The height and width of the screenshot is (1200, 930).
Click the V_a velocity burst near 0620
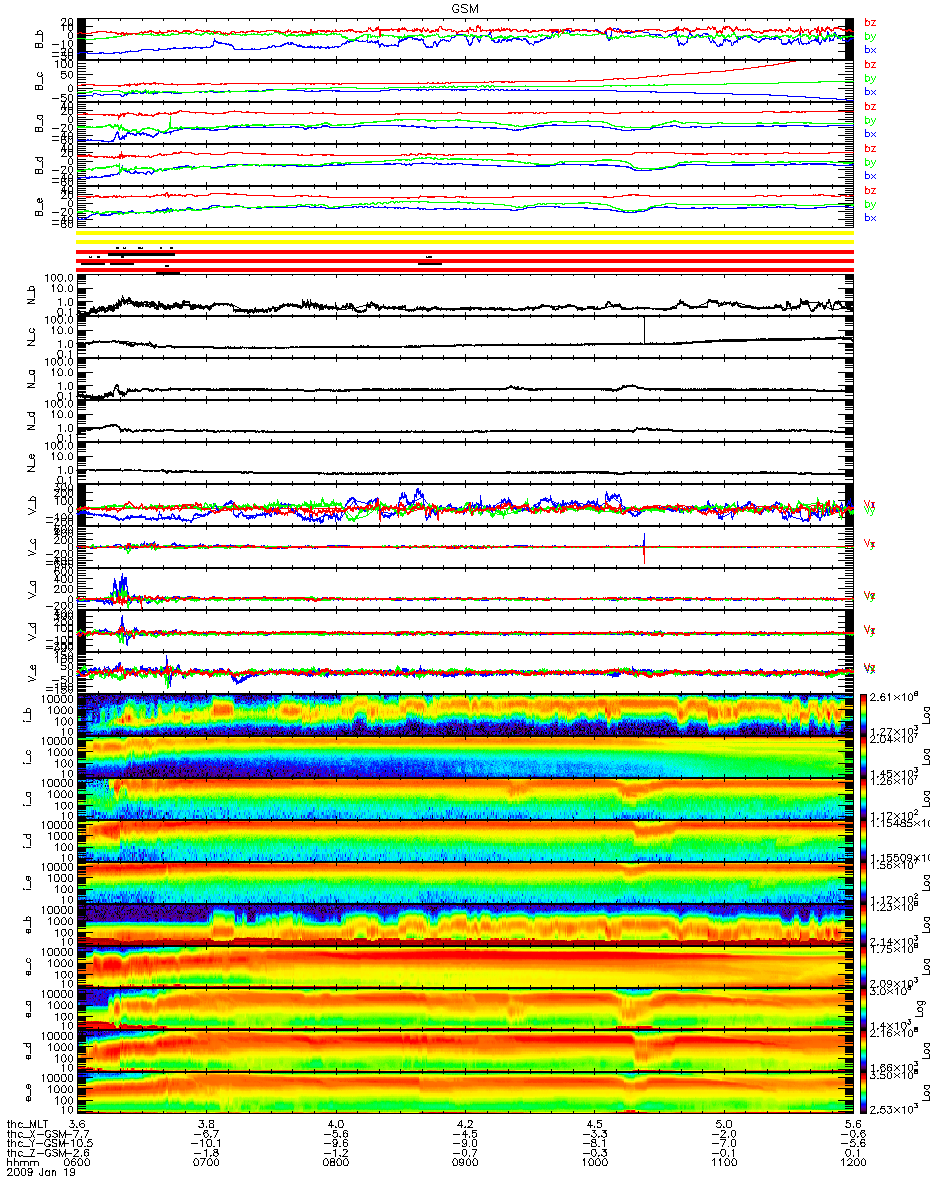tap(122, 588)
